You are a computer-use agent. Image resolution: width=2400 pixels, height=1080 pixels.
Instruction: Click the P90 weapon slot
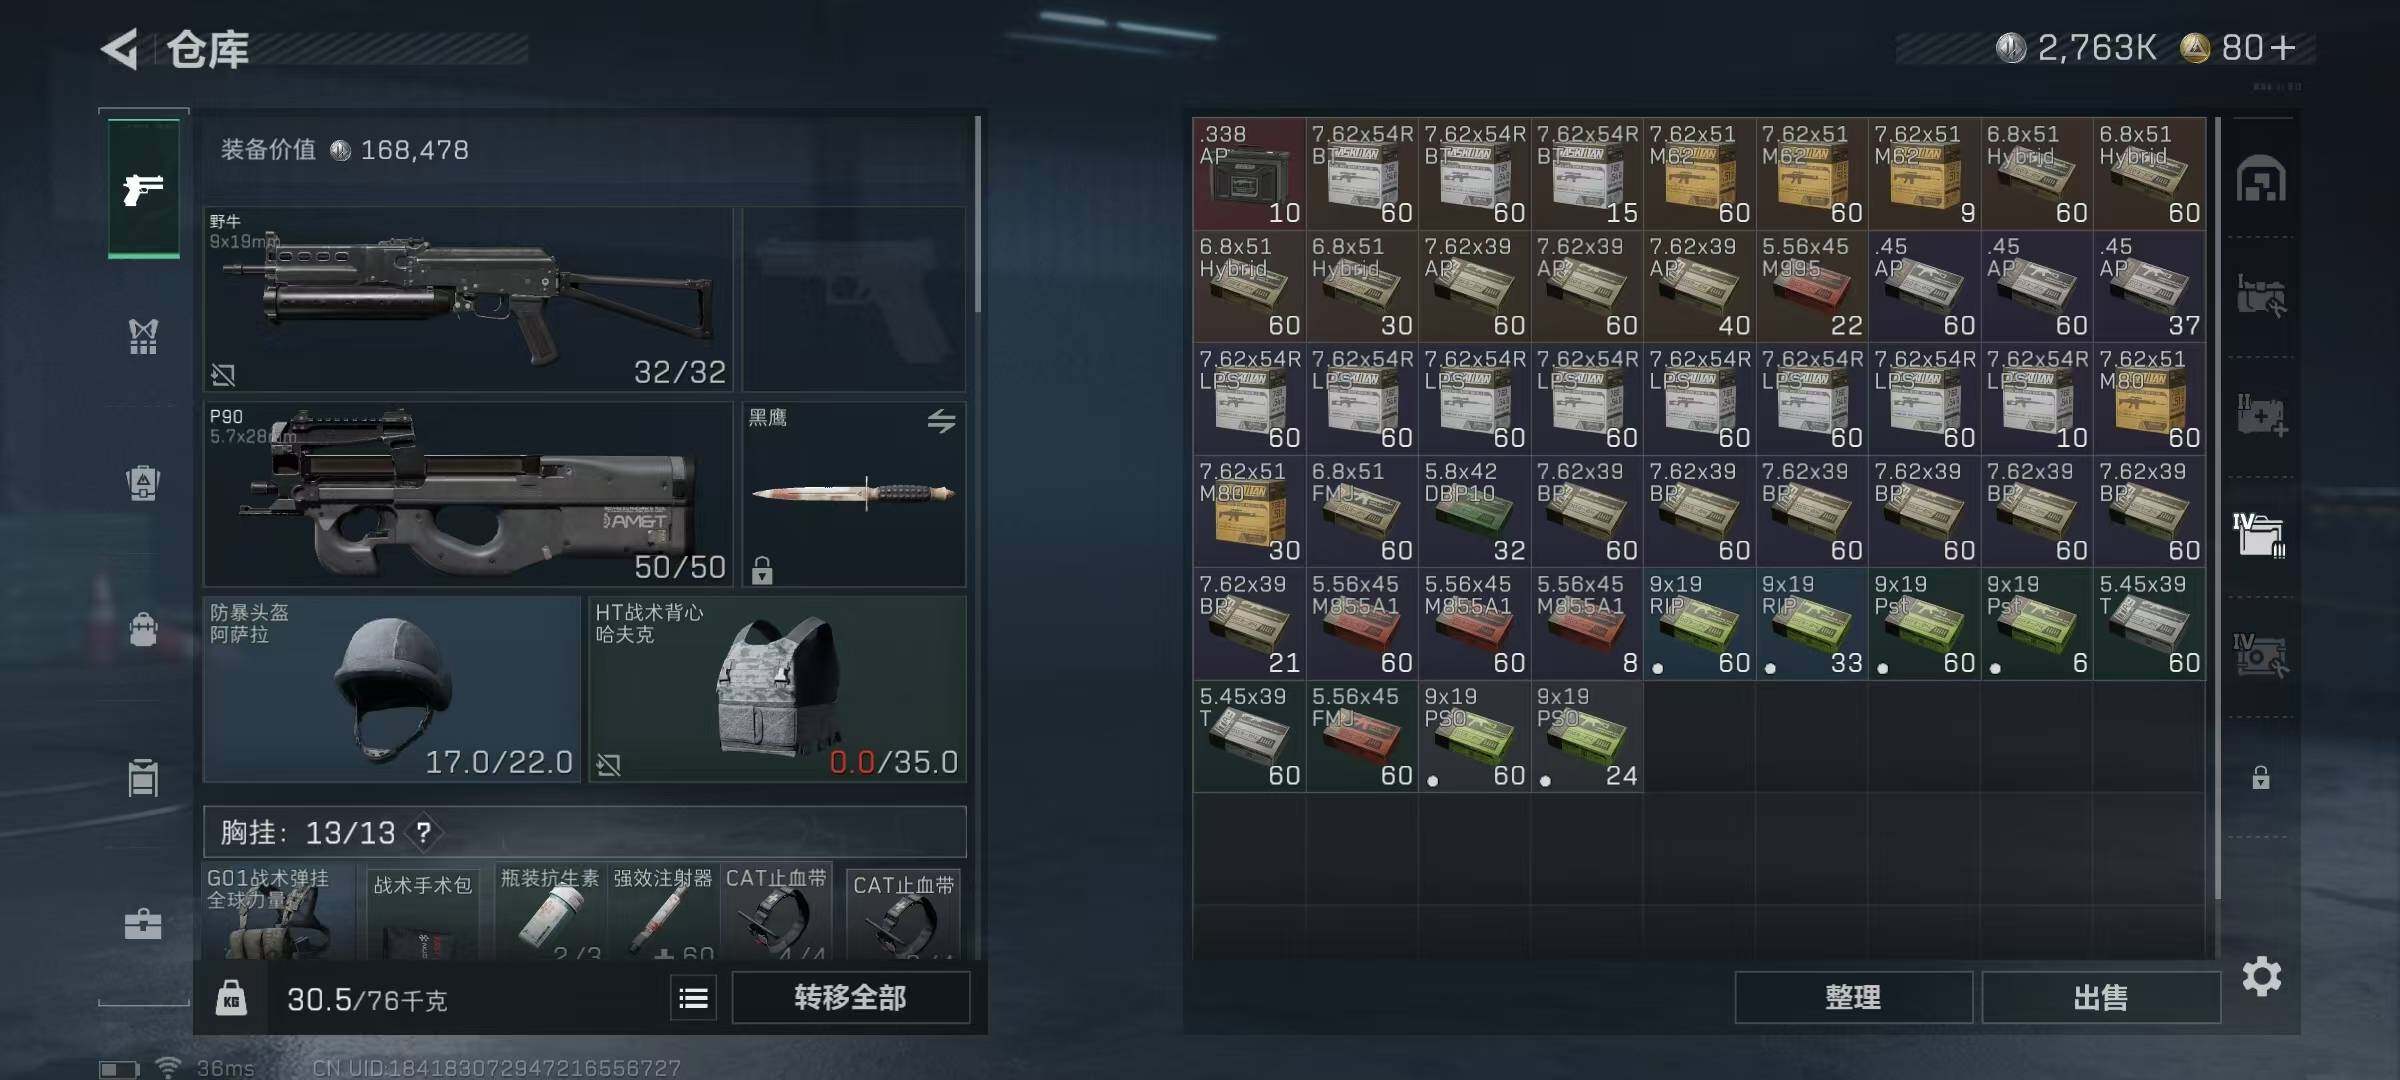point(467,493)
